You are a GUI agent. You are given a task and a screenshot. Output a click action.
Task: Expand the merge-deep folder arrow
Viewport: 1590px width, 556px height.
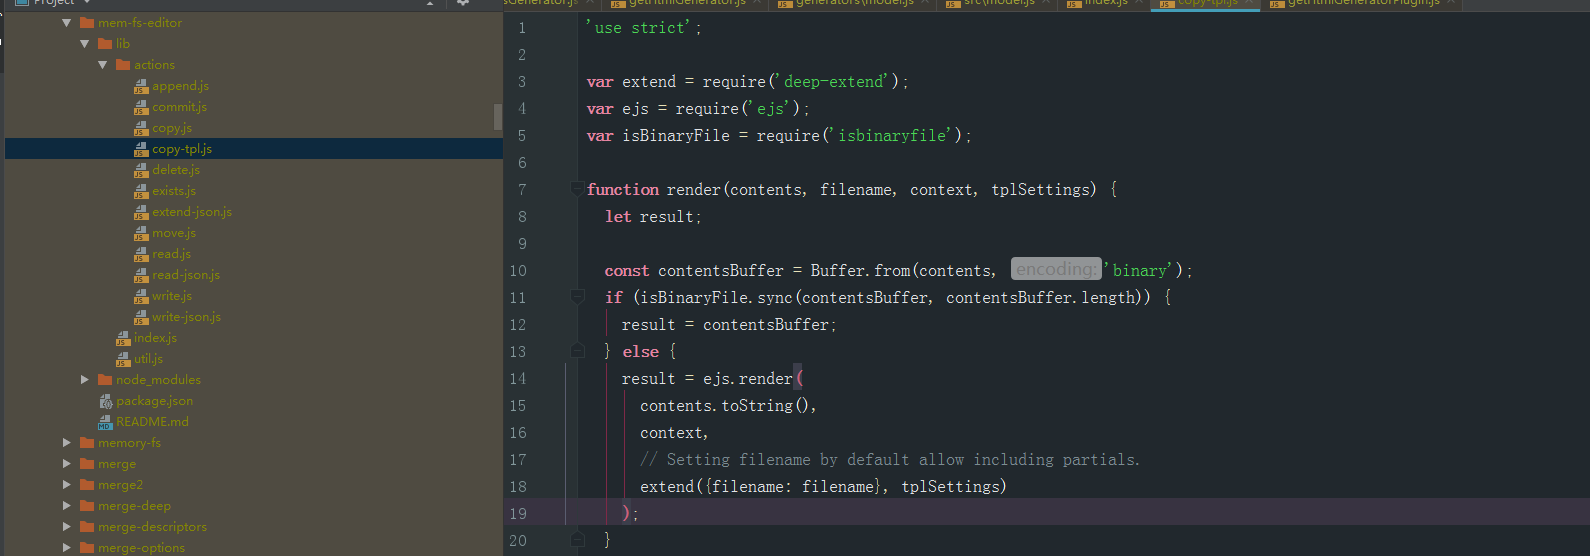click(x=66, y=506)
